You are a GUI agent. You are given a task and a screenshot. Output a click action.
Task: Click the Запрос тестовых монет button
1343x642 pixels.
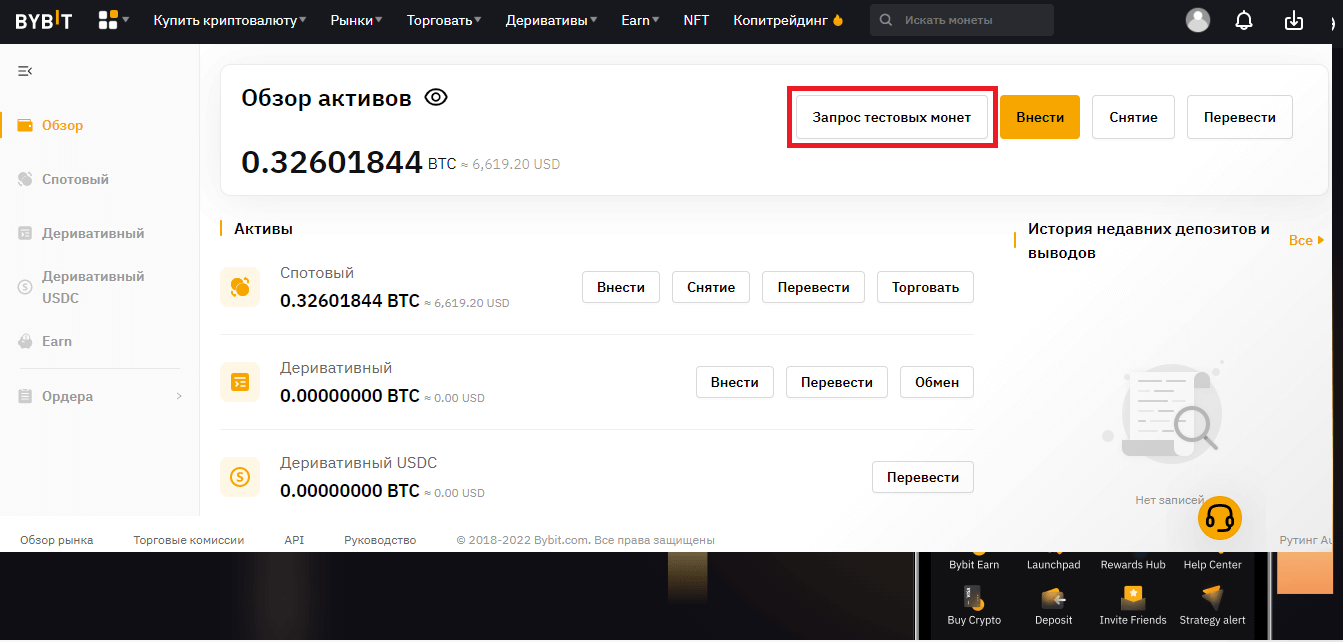click(x=891, y=117)
